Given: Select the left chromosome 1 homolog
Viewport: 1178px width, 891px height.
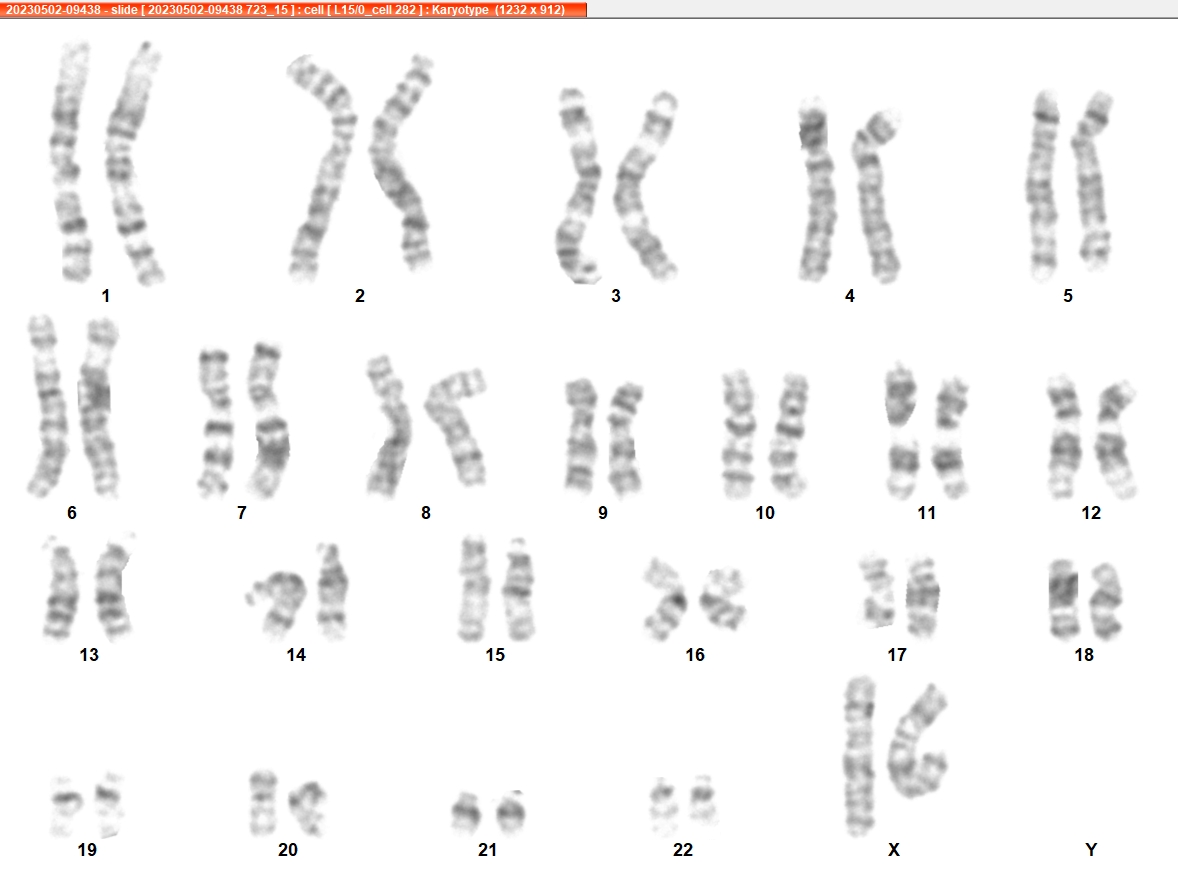Looking at the screenshot, I should (x=70, y=162).
